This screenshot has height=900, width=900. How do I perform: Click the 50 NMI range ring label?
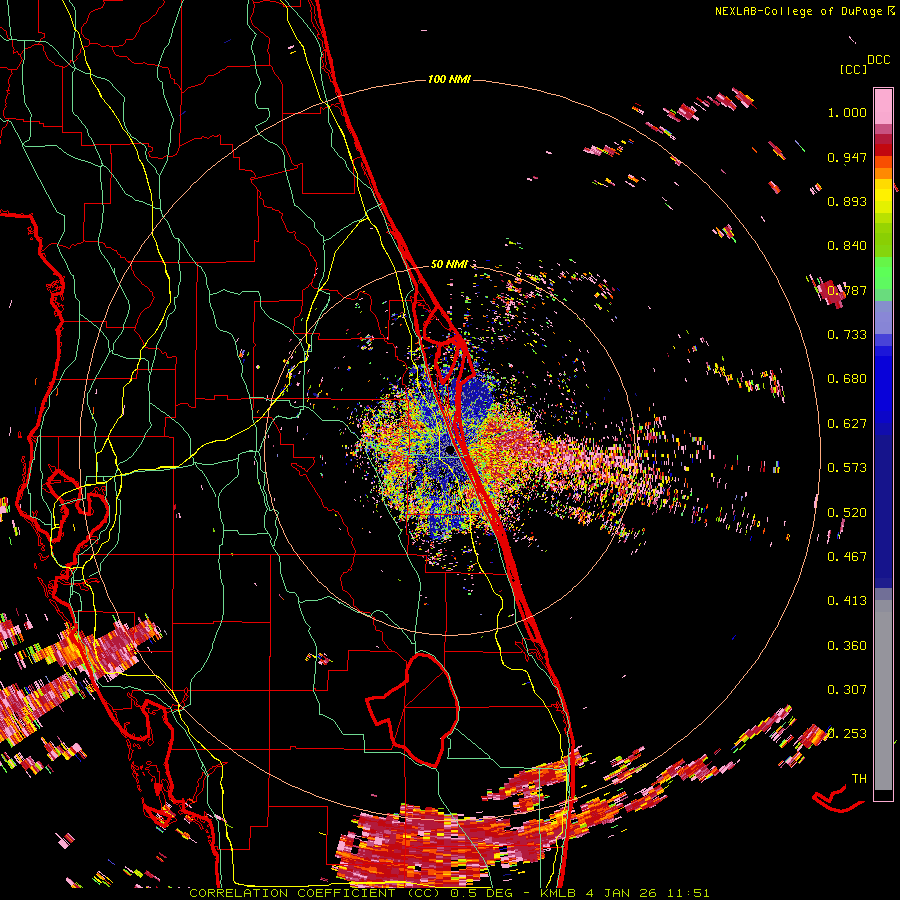click(x=449, y=264)
